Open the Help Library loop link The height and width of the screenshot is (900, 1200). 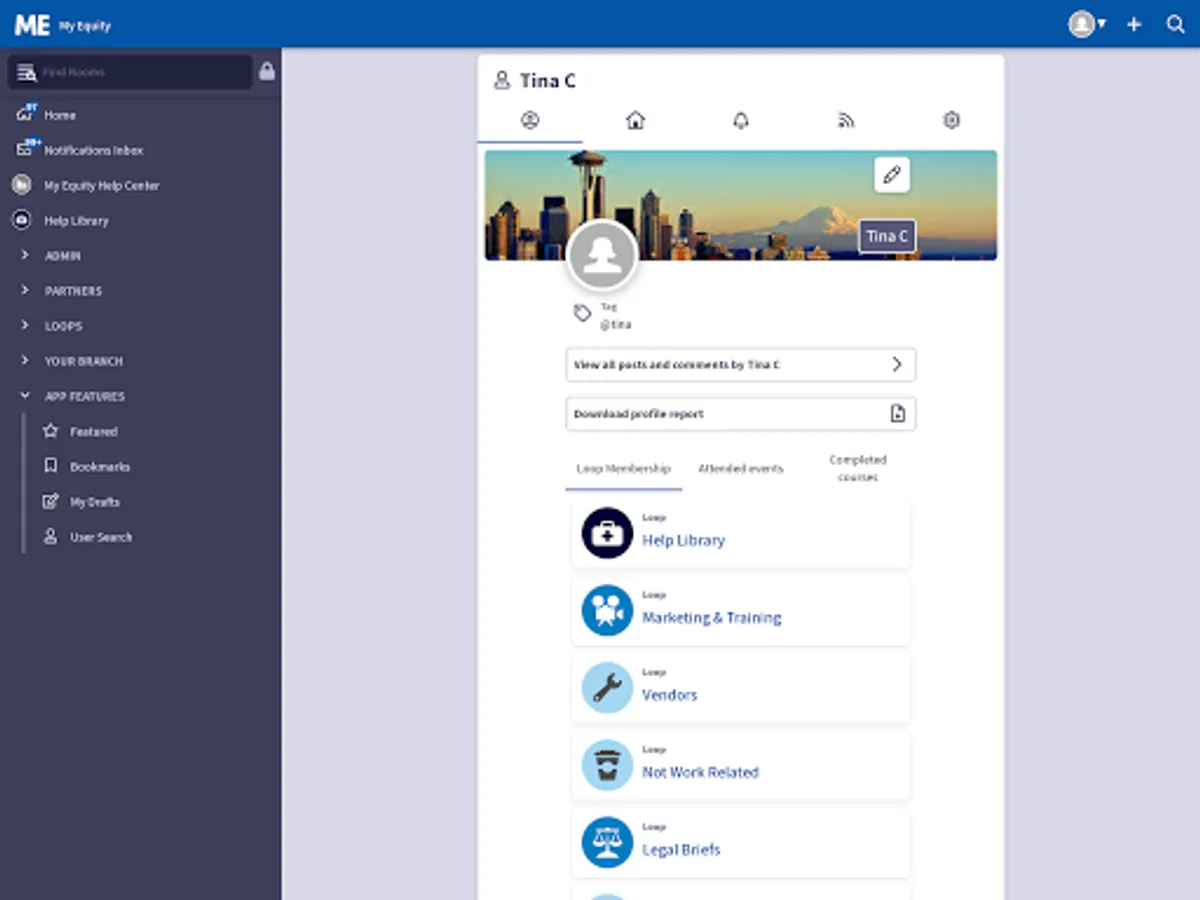point(683,540)
